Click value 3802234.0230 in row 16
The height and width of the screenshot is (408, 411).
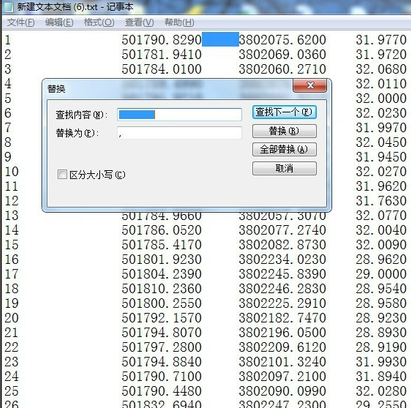282,259
